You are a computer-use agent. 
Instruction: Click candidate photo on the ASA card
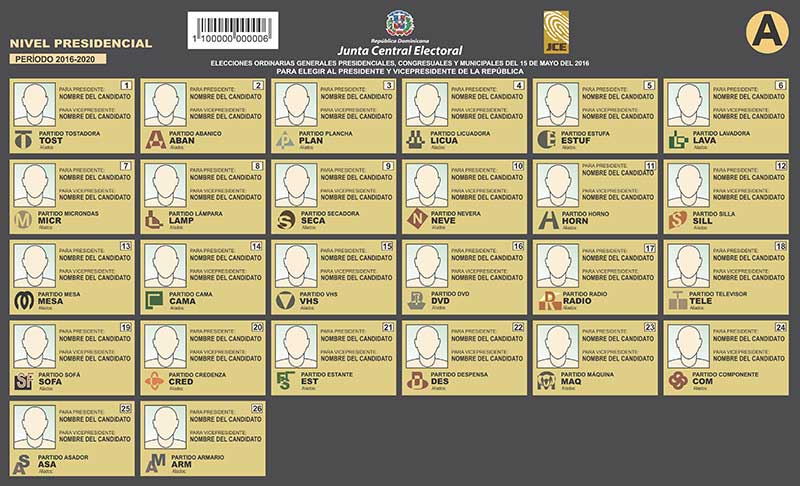(x=35, y=427)
